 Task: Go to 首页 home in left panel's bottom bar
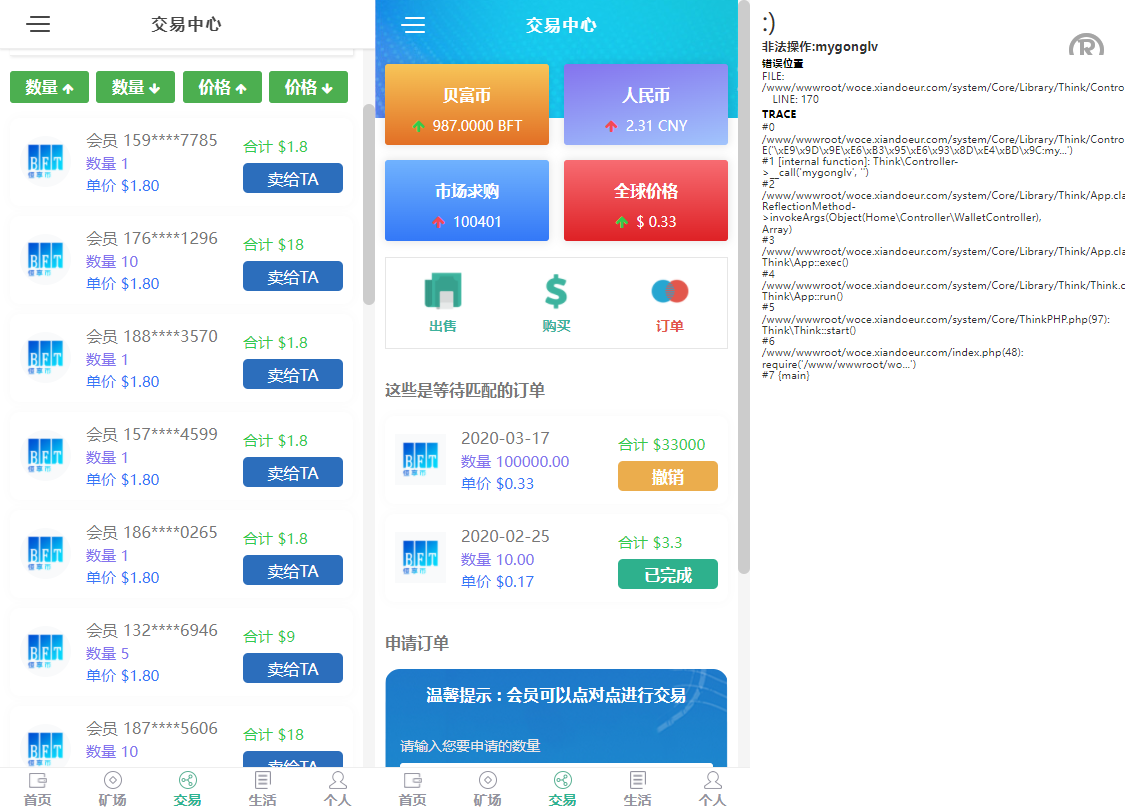(x=38, y=788)
